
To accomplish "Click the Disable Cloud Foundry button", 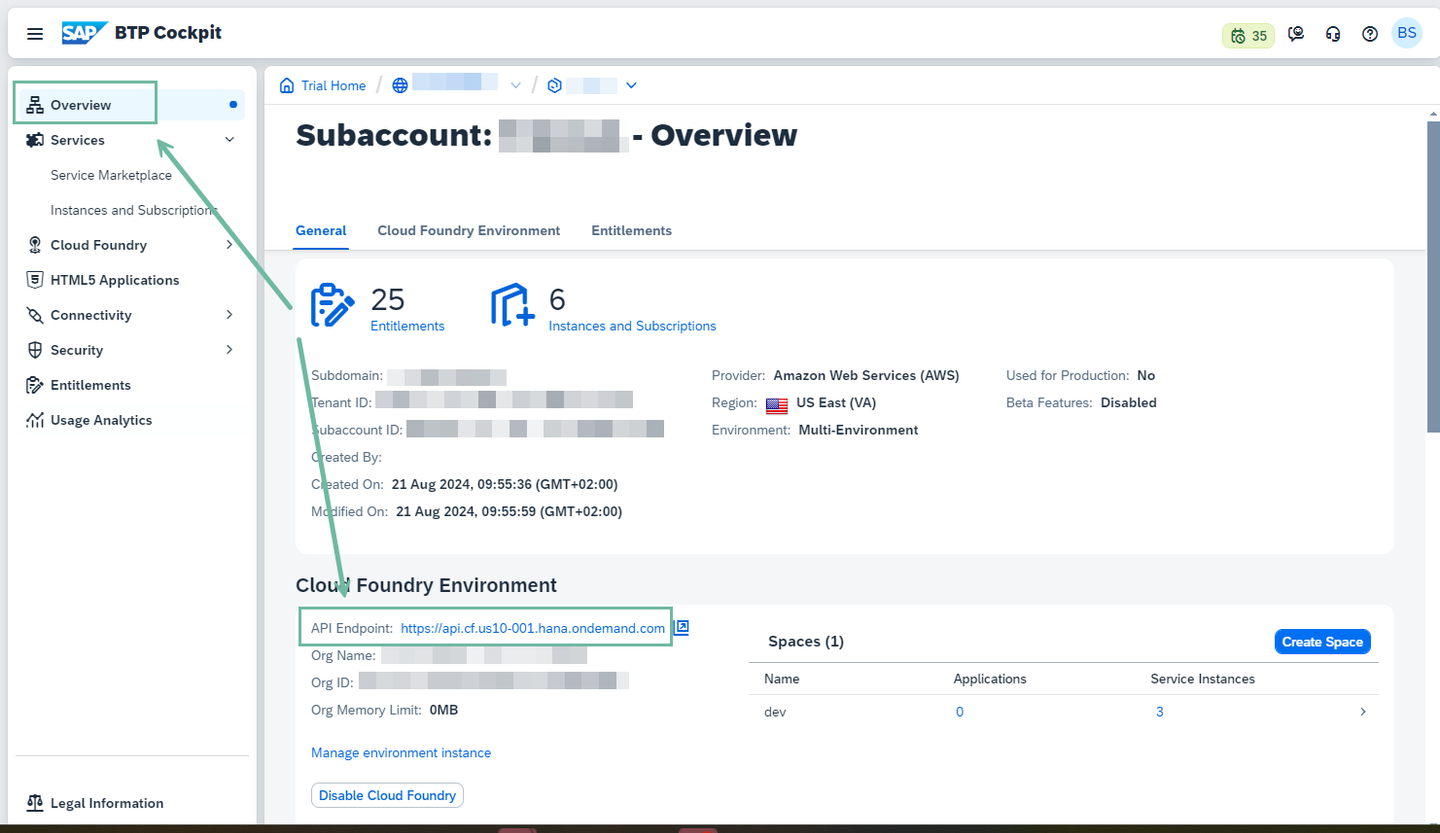I will point(387,796).
